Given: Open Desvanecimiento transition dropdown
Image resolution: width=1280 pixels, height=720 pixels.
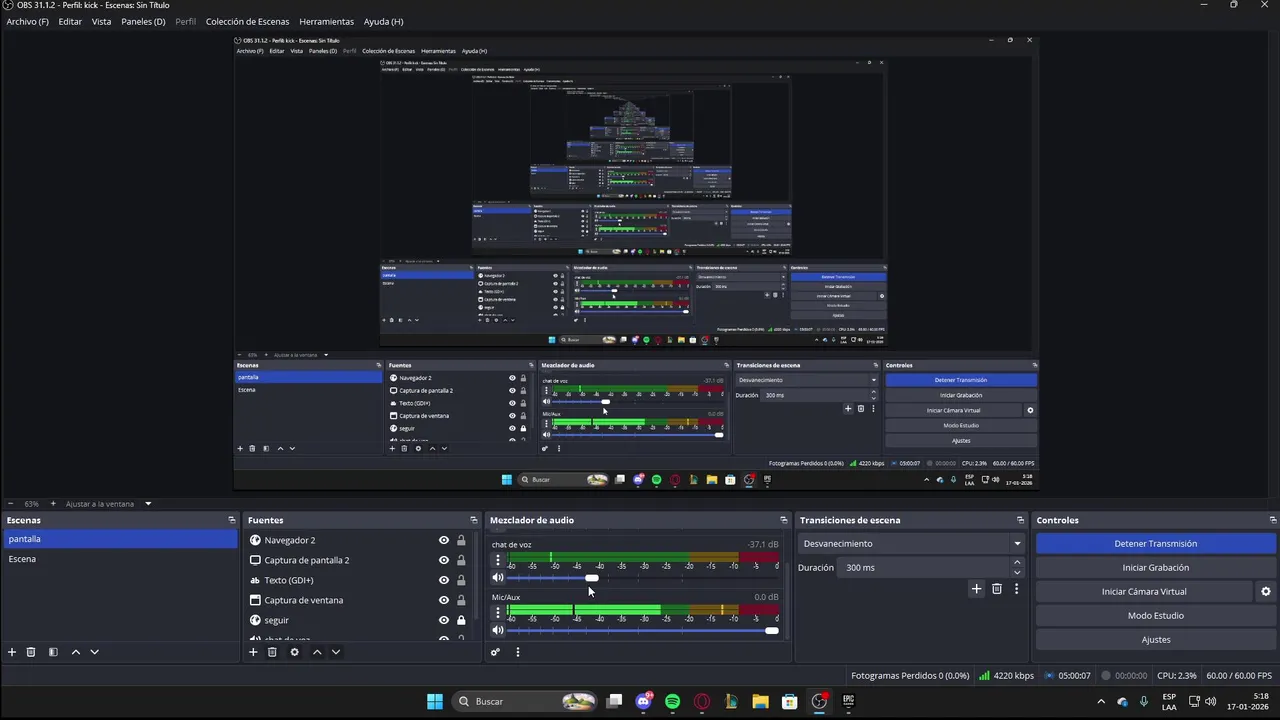Looking at the screenshot, I should [912, 544].
